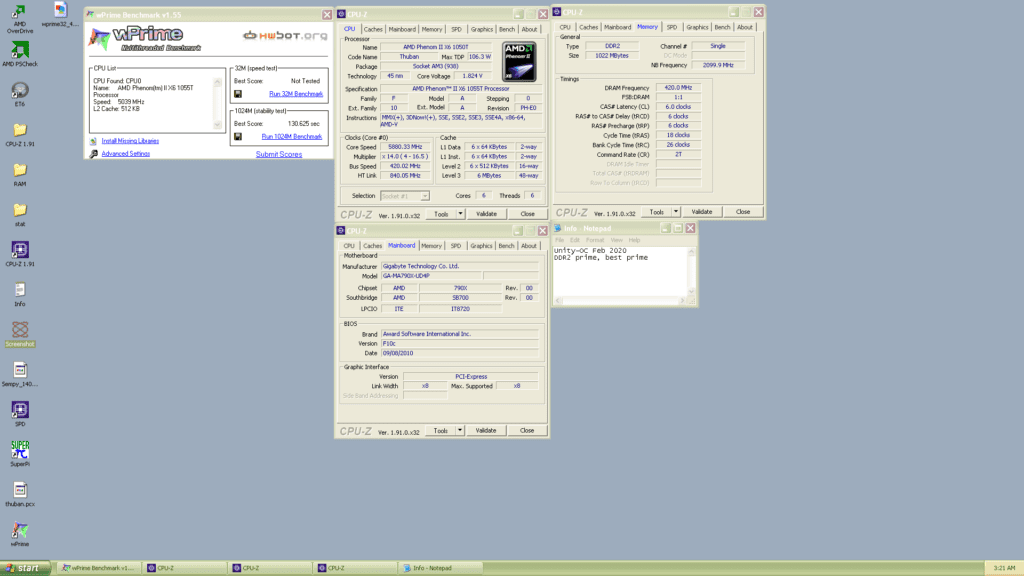Click the taskbar clock showing 3:21 AM

tap(1004, 568)
